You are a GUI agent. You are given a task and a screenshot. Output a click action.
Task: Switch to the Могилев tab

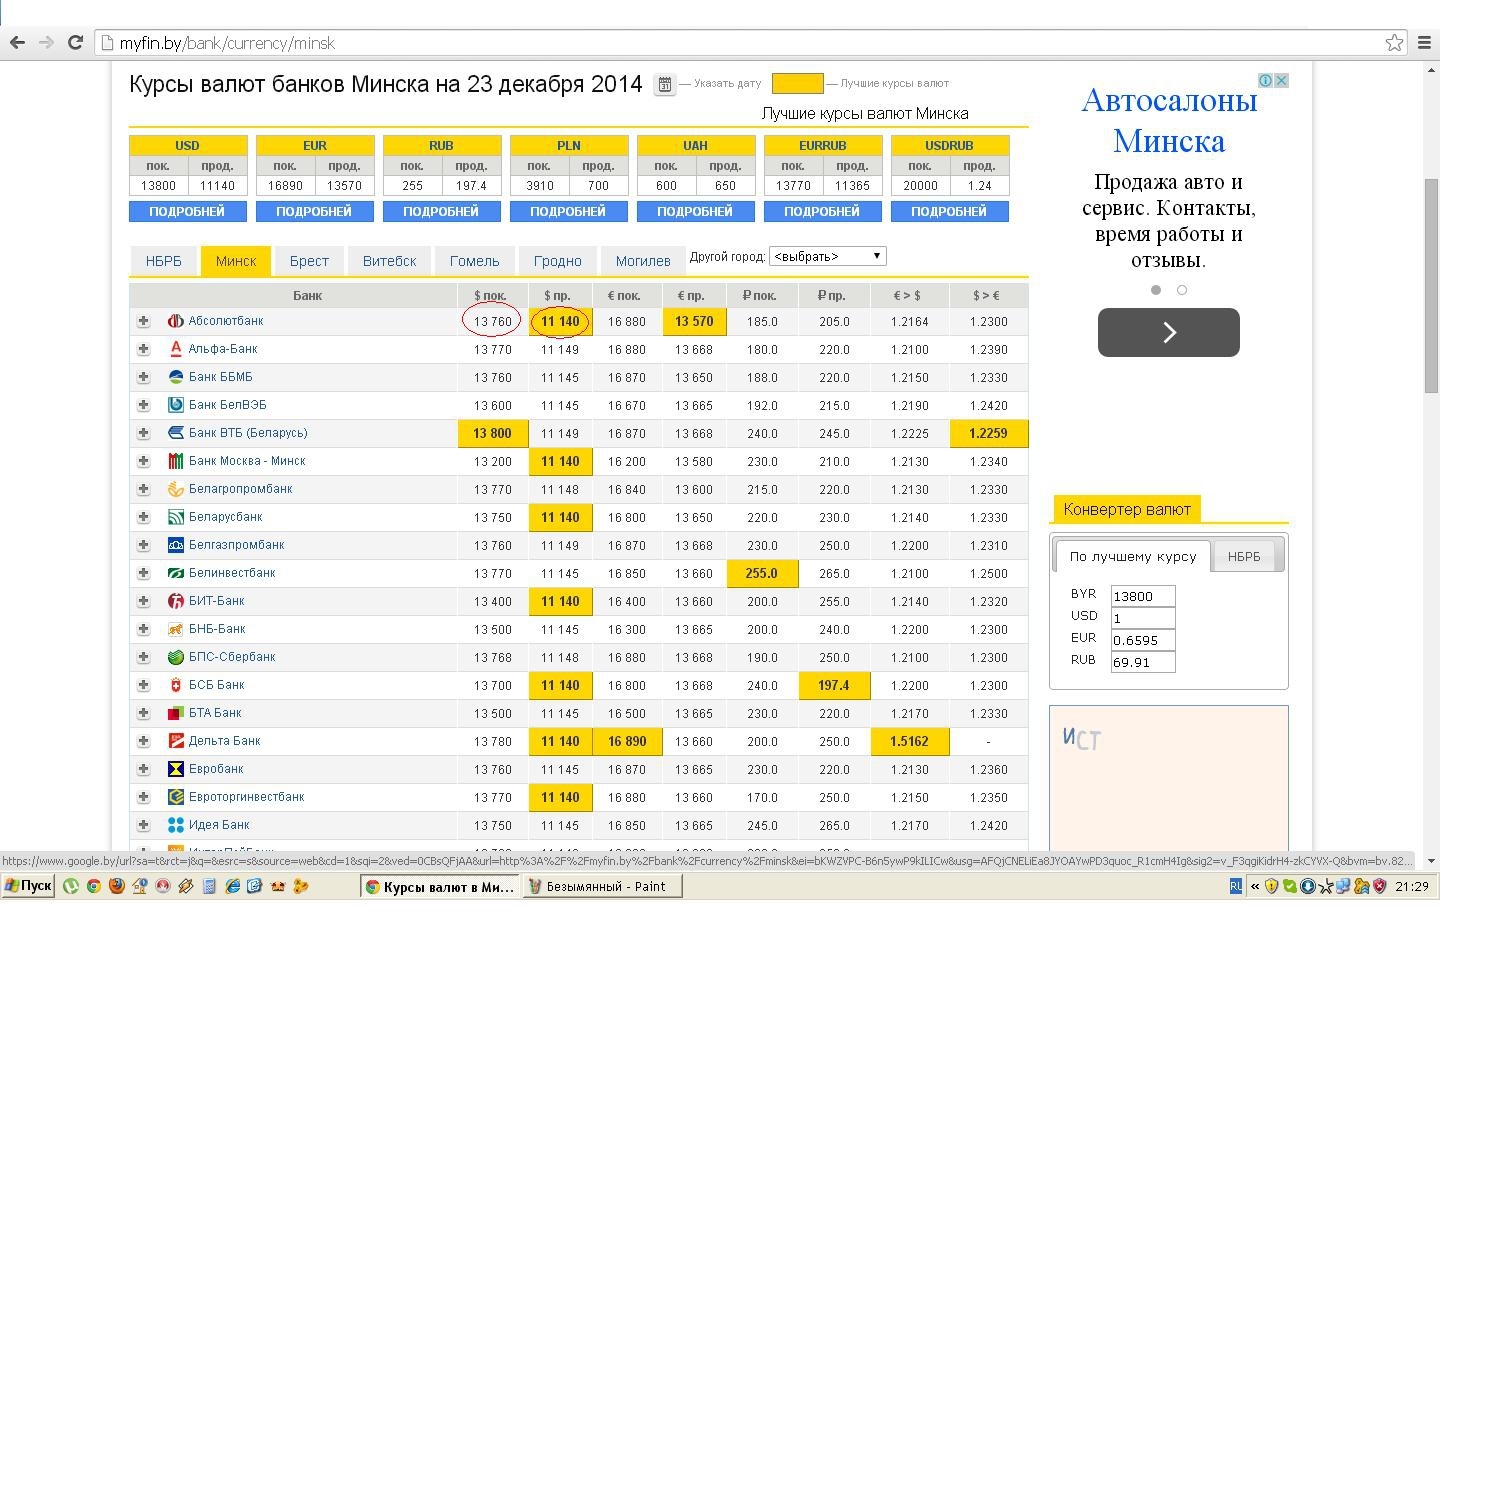[642, 261]
